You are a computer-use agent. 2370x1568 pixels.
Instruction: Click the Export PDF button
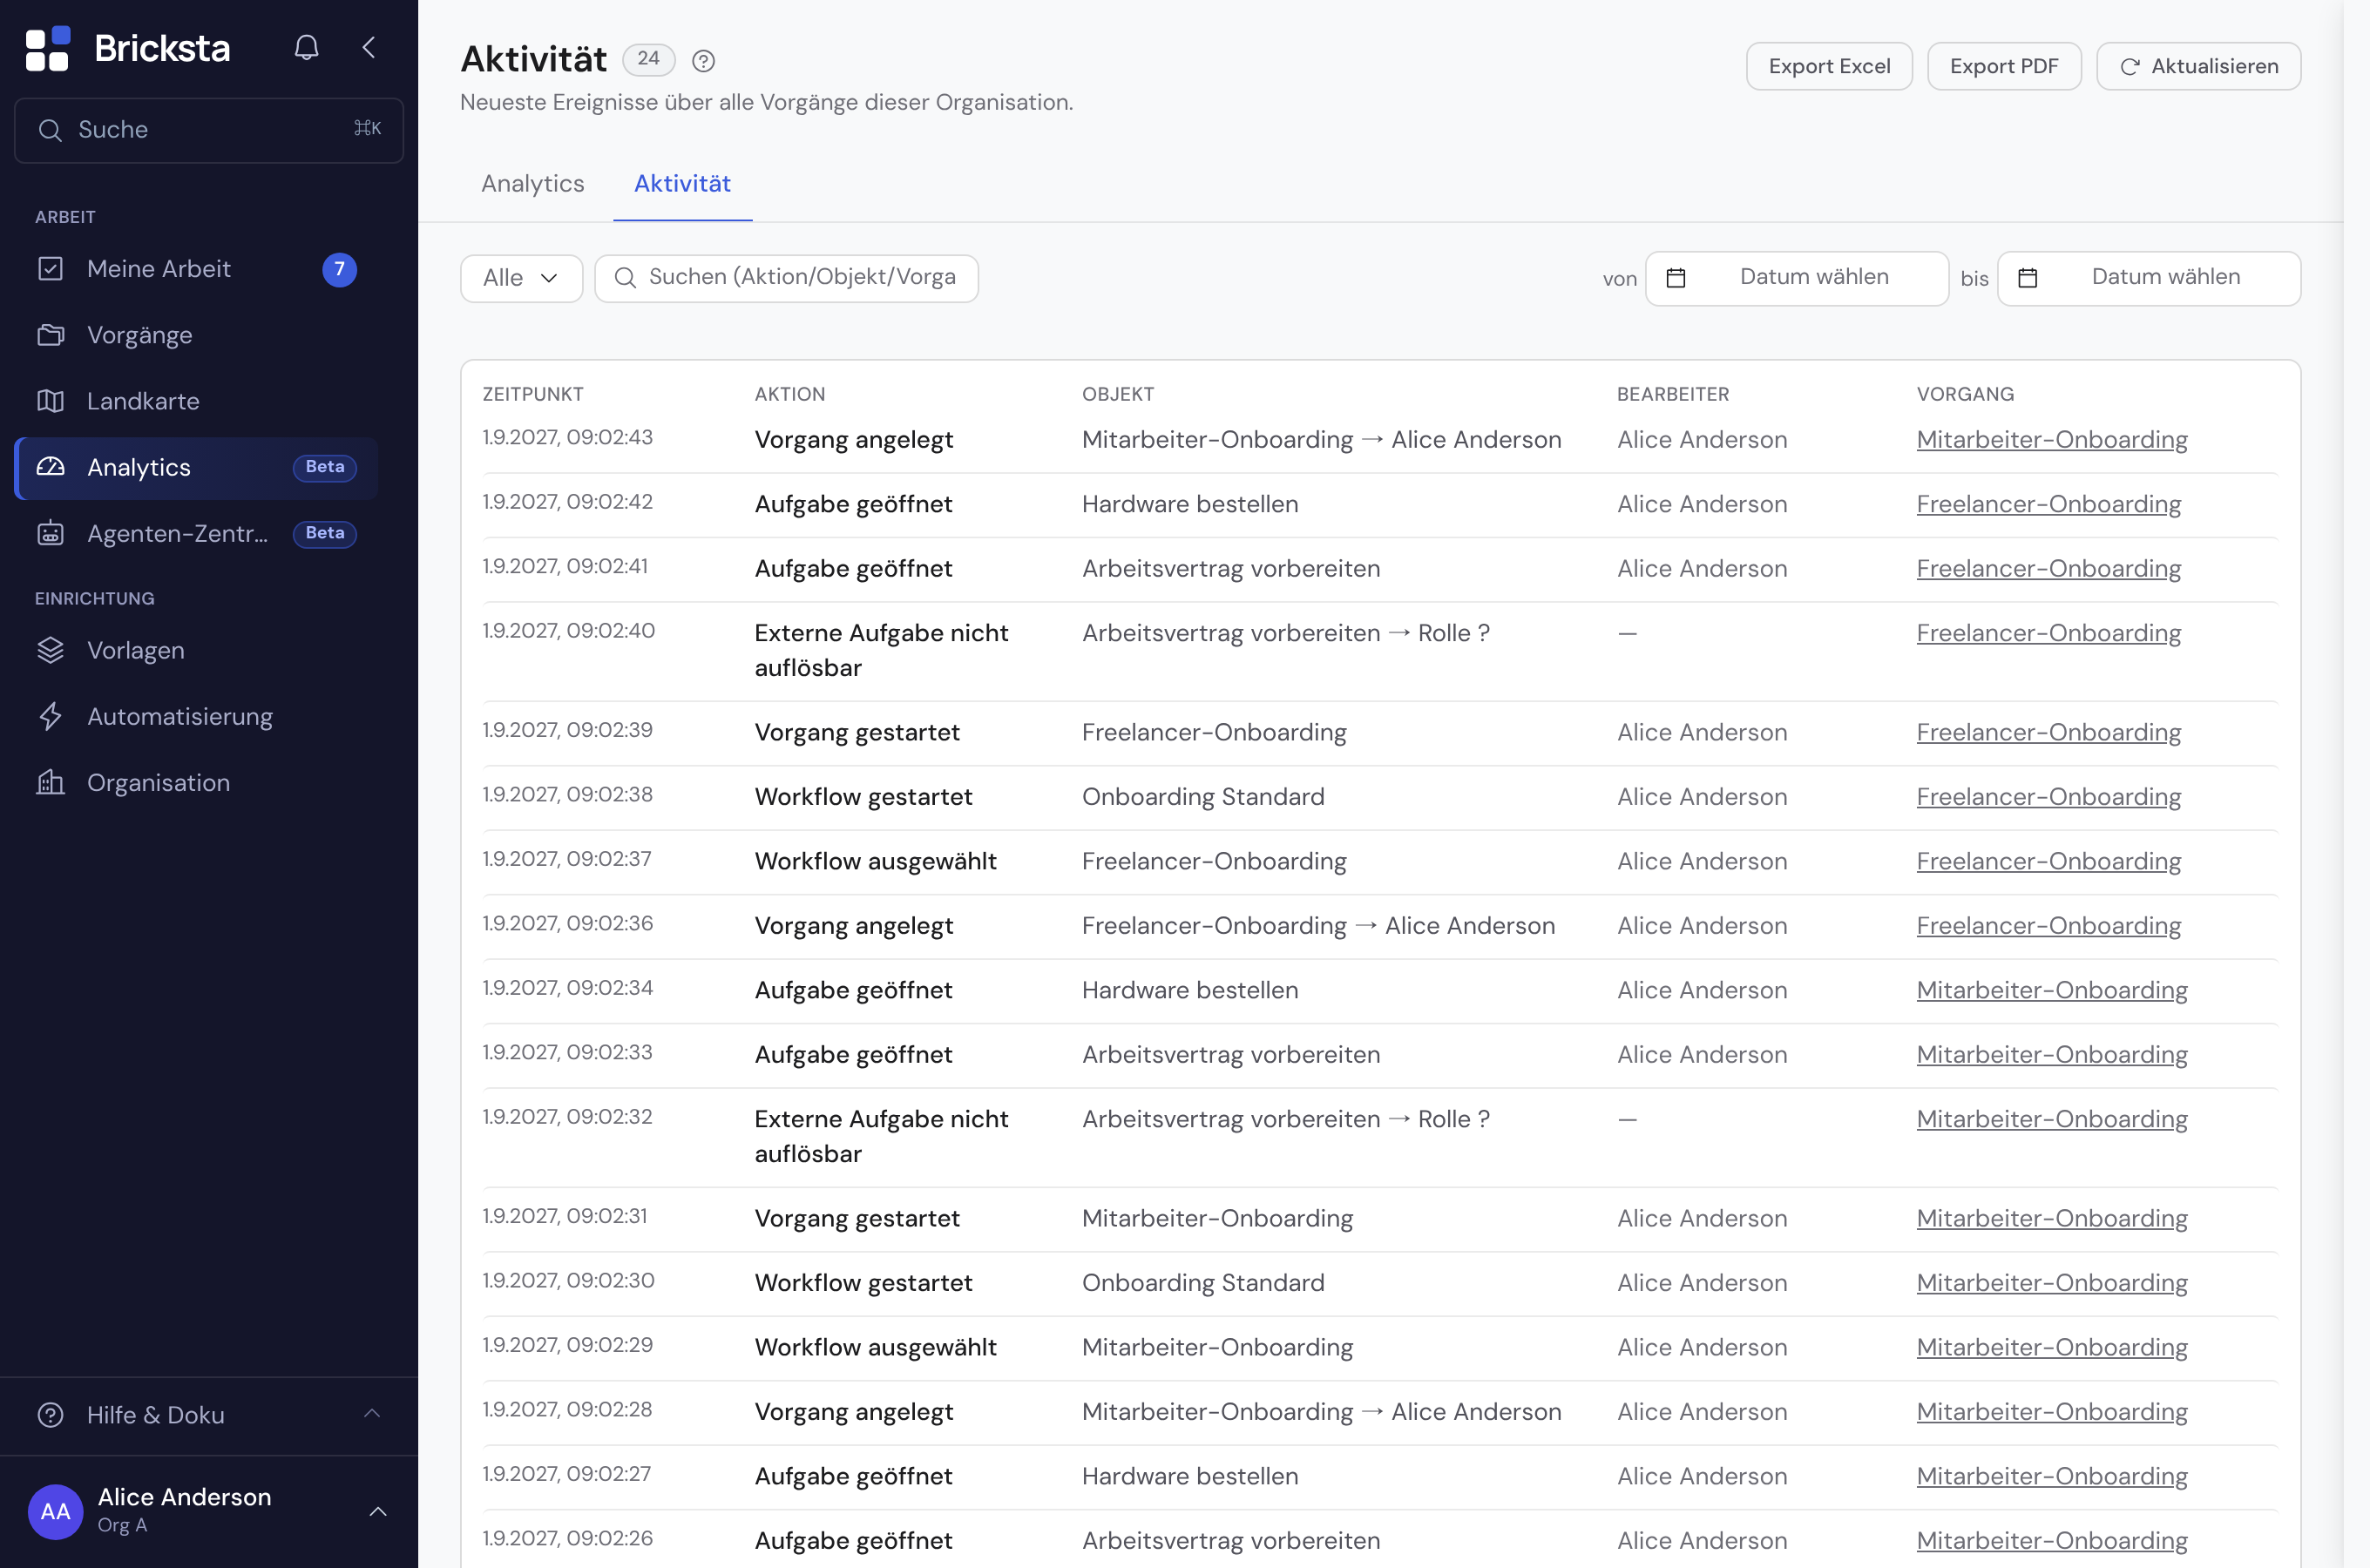pyautogui.click(x=2003, y=66)
